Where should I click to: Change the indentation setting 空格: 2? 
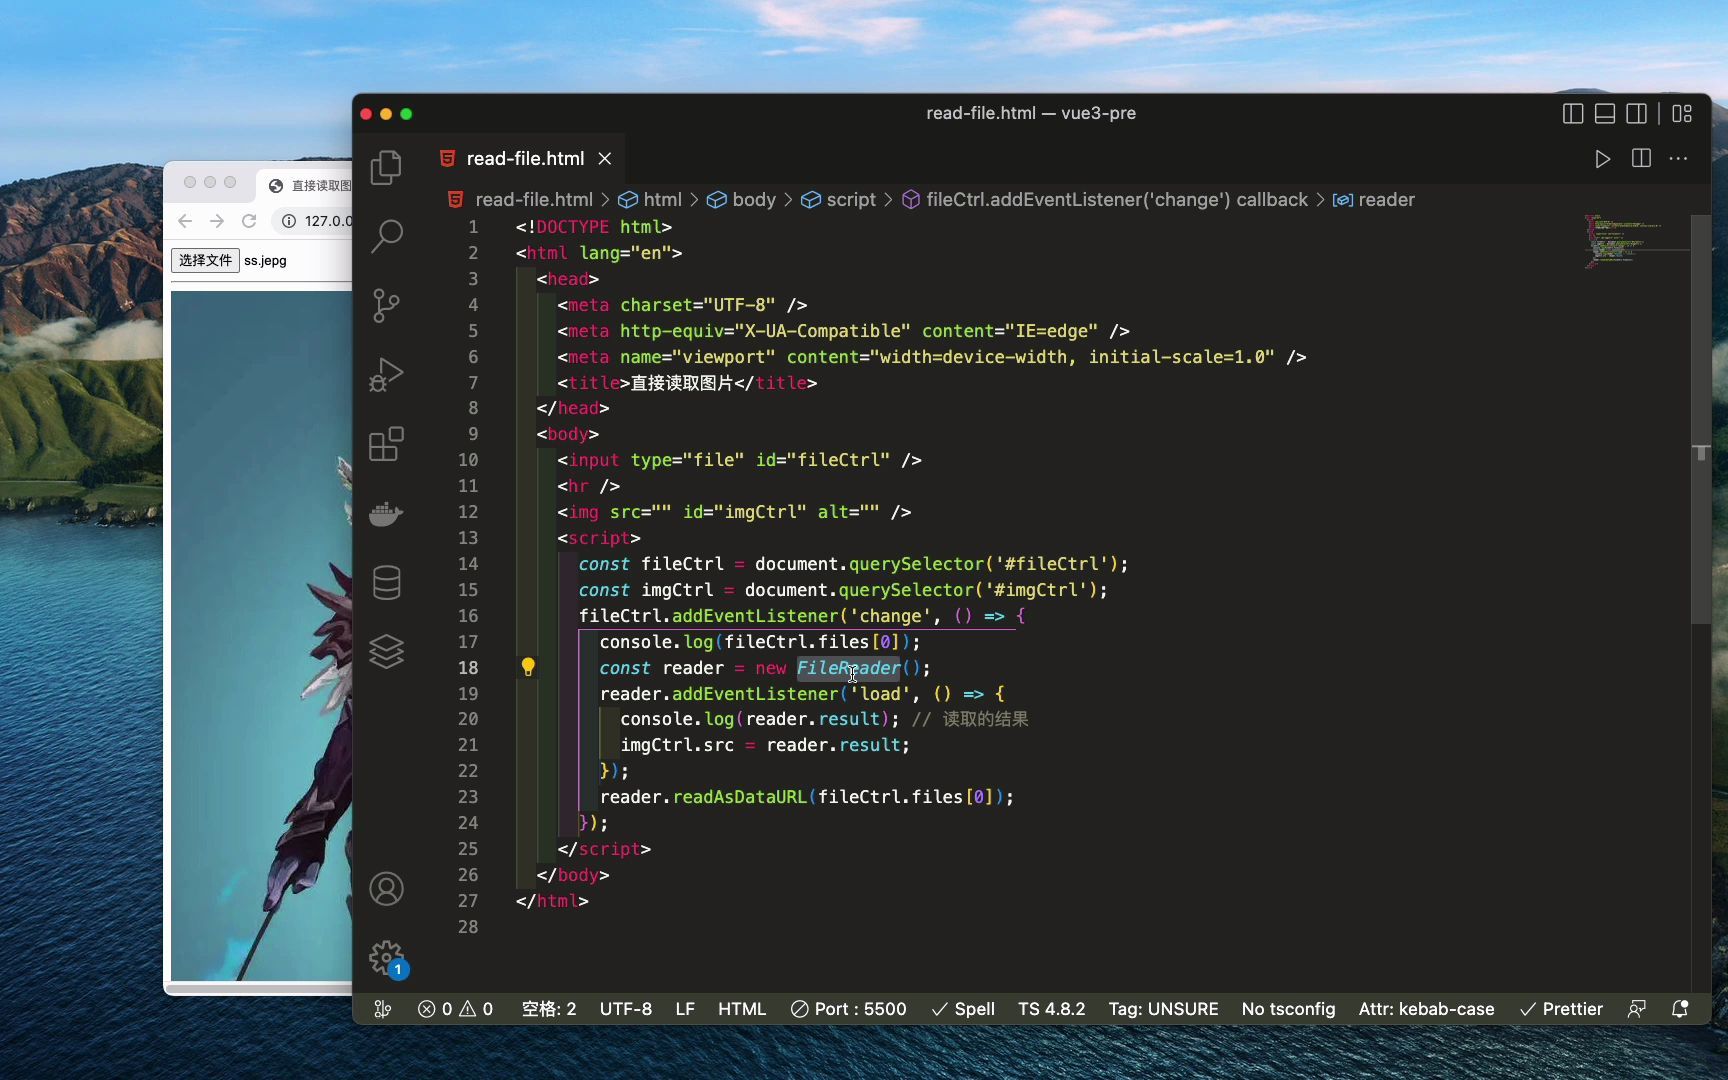pyautogui.click(x=549, y=1009)
